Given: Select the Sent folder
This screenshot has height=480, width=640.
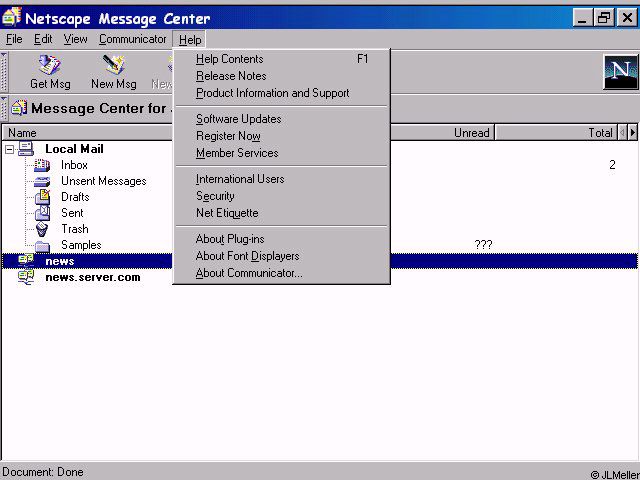Looking at the screenshot, I should (x=72, y=213).
